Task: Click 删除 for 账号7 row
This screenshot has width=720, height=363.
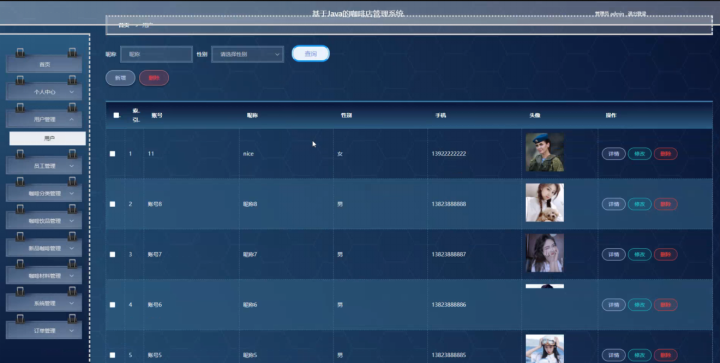Action: [665, 254]
